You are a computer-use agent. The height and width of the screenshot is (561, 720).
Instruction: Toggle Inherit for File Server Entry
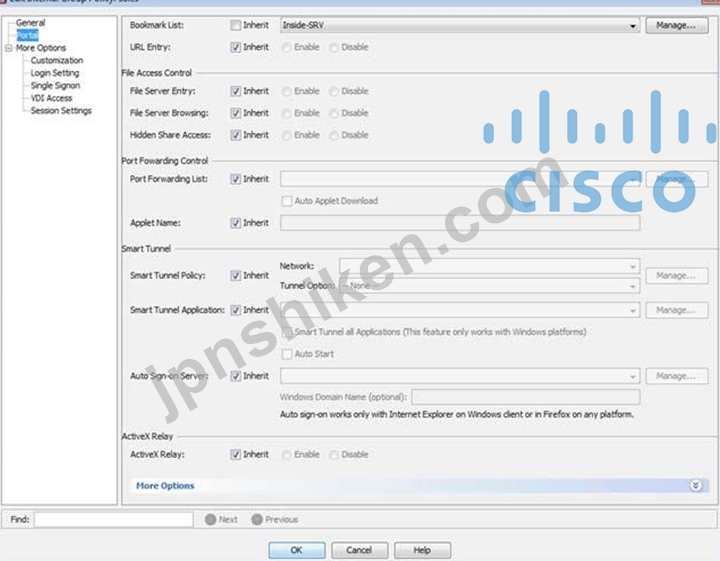pyautogui.click(x=236, y=91)
